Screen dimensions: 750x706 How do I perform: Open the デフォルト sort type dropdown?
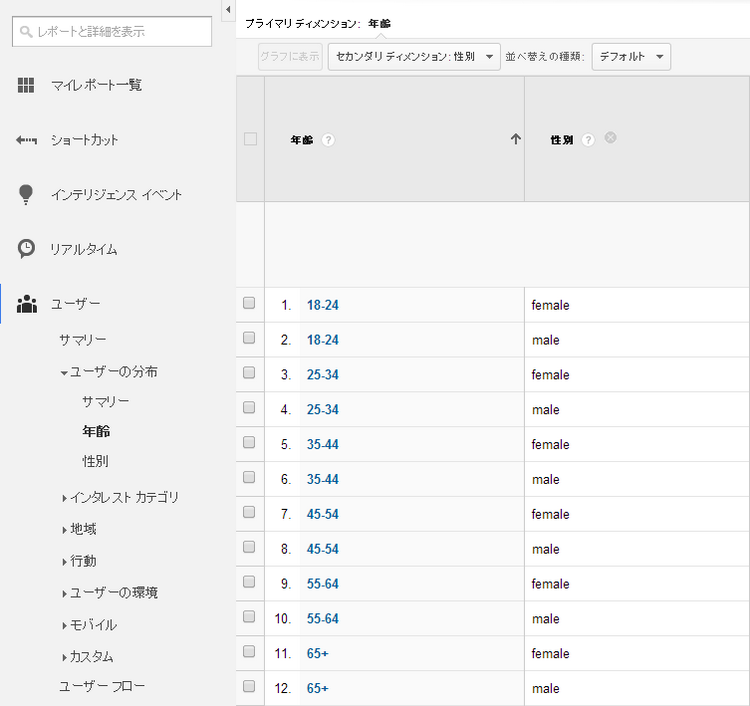(631, 57)
